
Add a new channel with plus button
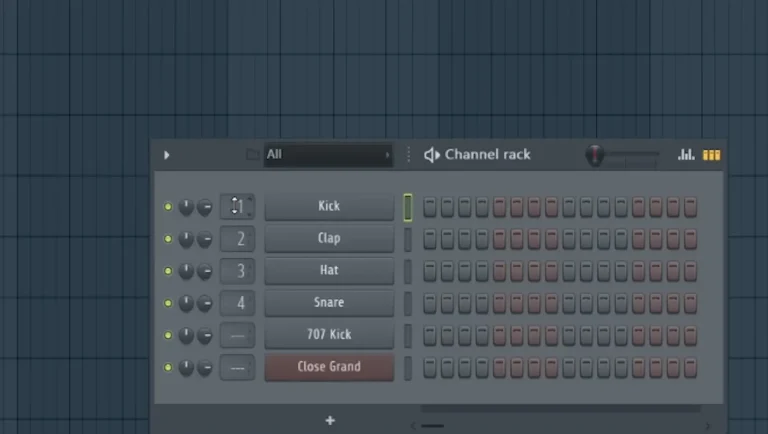tap(330, 420)
